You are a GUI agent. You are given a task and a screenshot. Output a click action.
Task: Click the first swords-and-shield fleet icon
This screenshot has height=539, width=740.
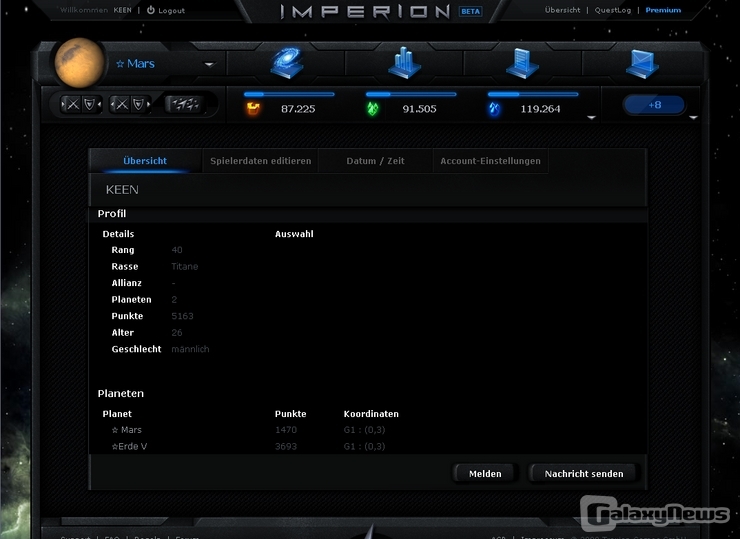point(81,104)
